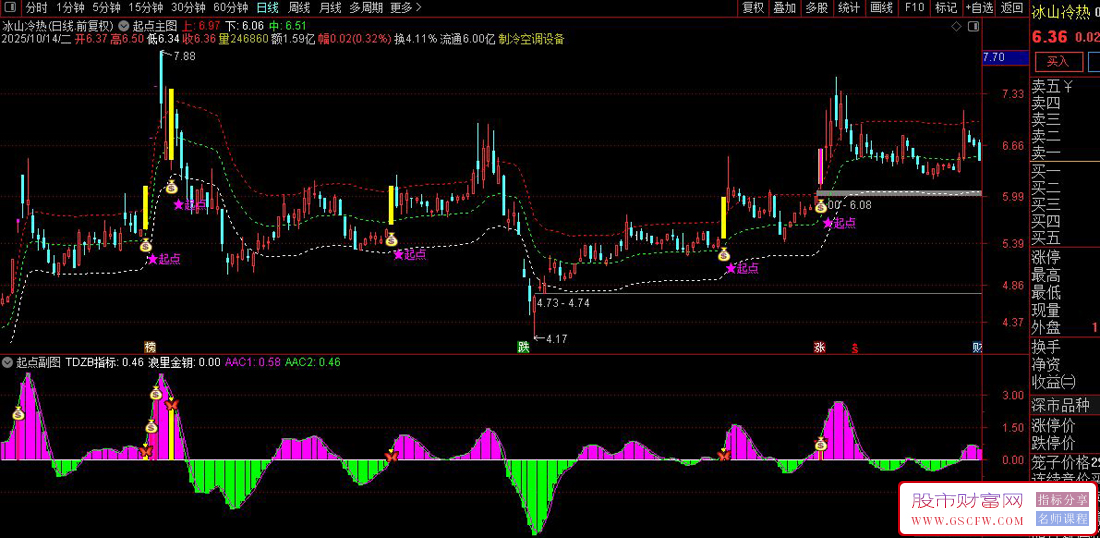Click the diamond icon above the chart
The height and width of the screenshot is (538, 1100).
(956, 27)
